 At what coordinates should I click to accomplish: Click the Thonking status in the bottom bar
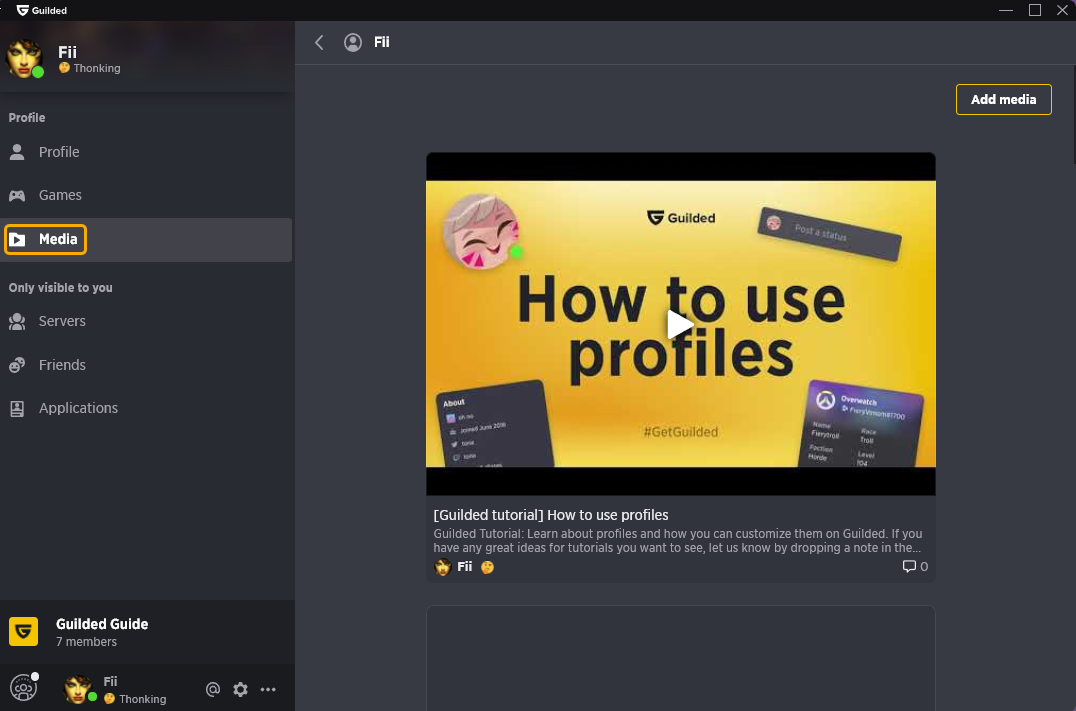tap(135, 699)
